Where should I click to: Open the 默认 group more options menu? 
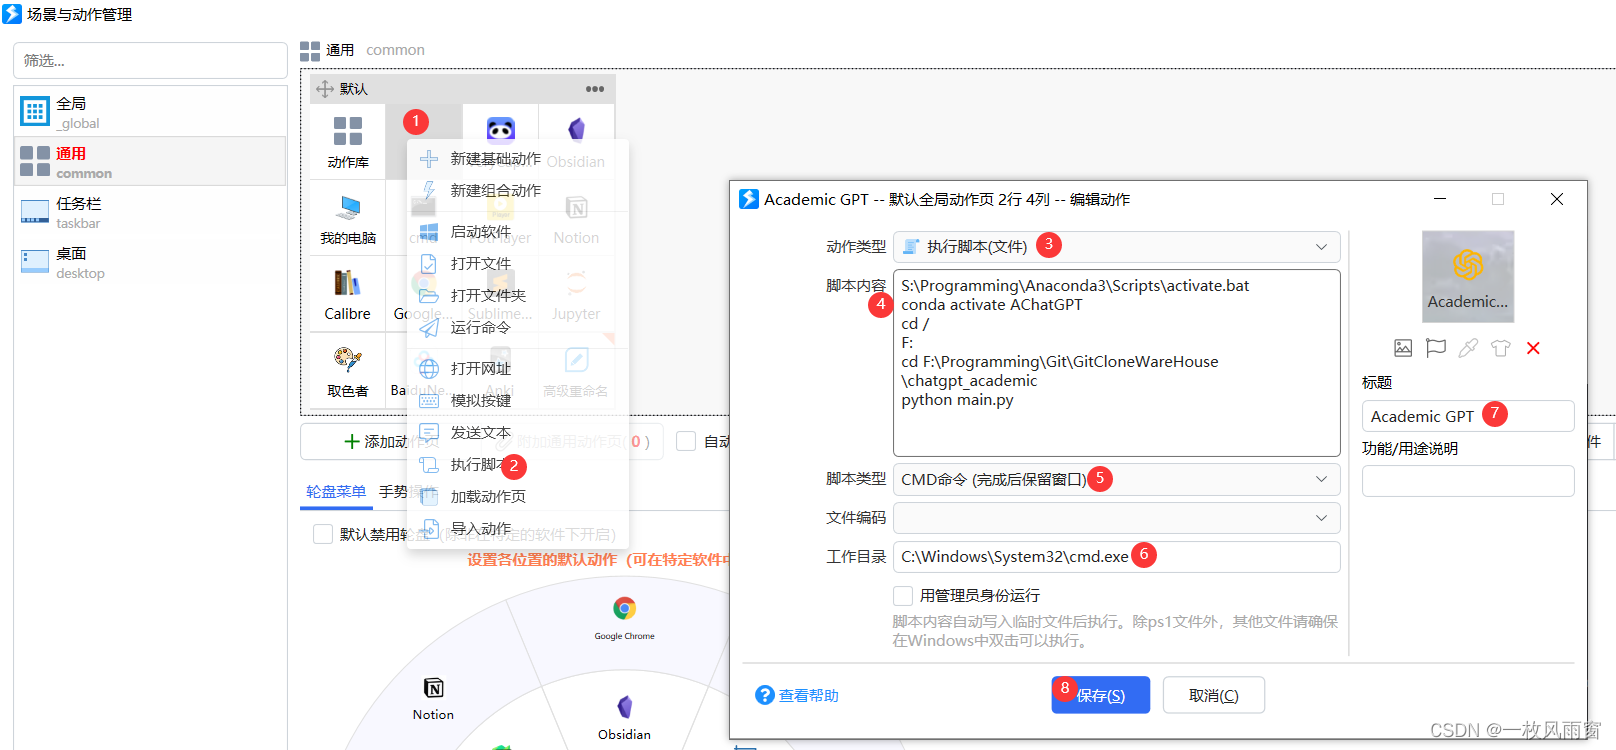pos(595,89)
